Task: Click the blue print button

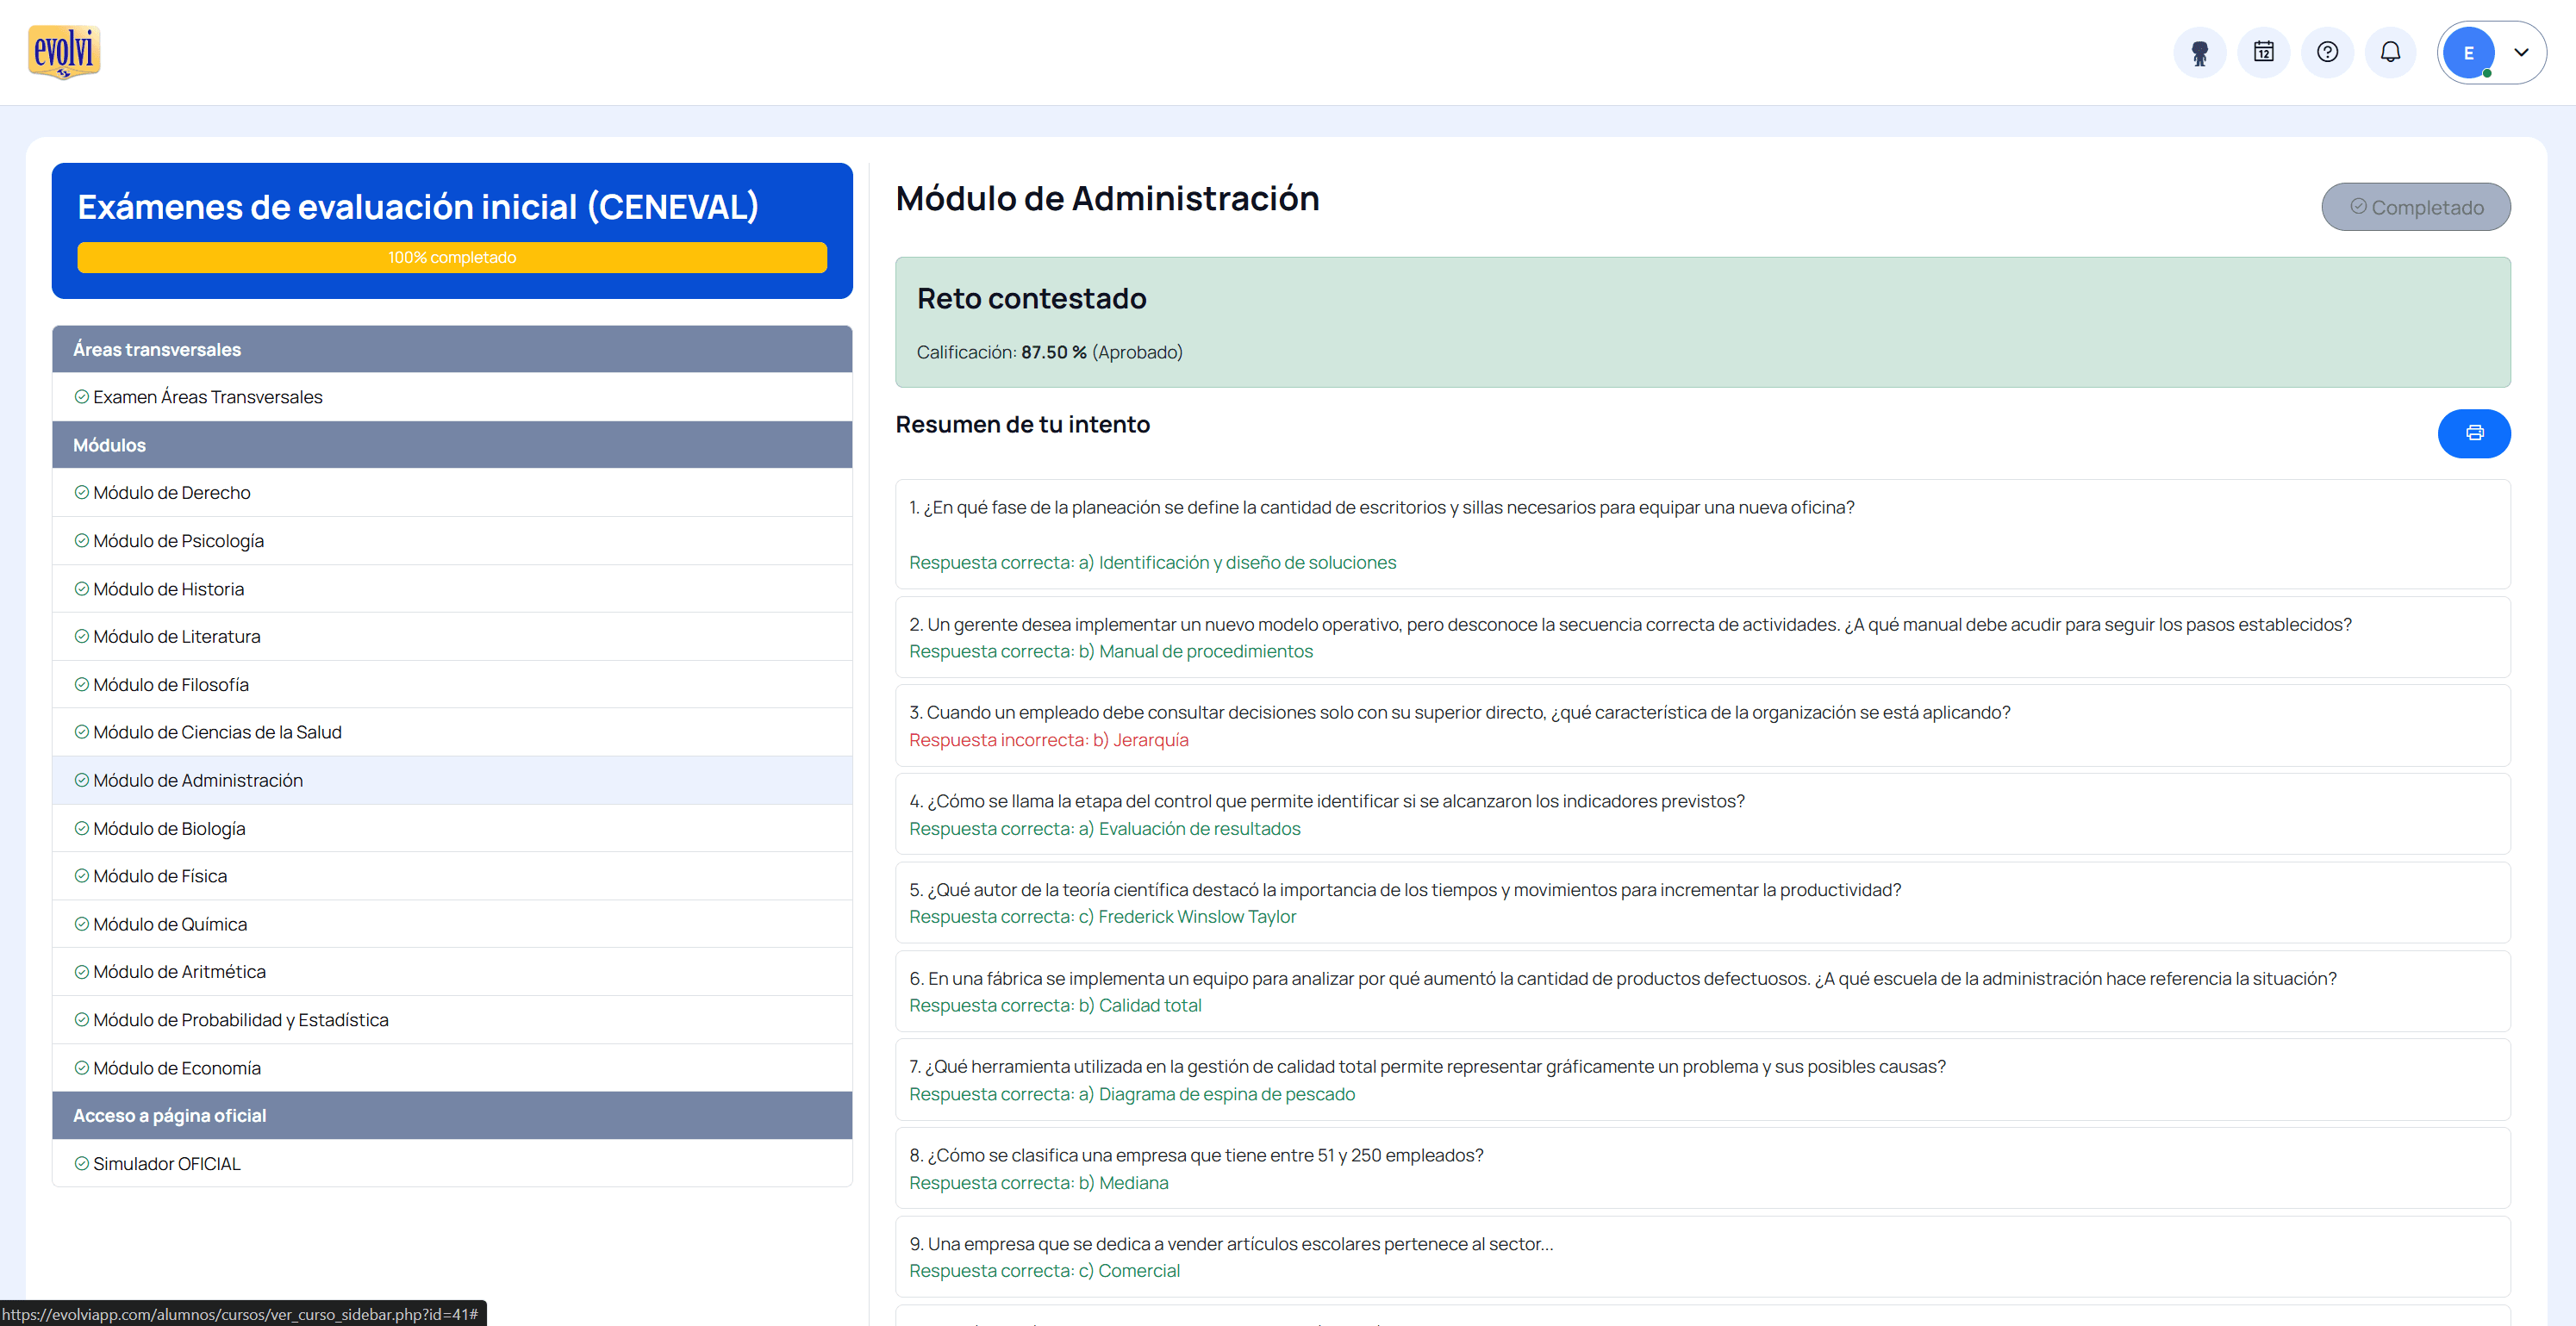Action: 2474,433
